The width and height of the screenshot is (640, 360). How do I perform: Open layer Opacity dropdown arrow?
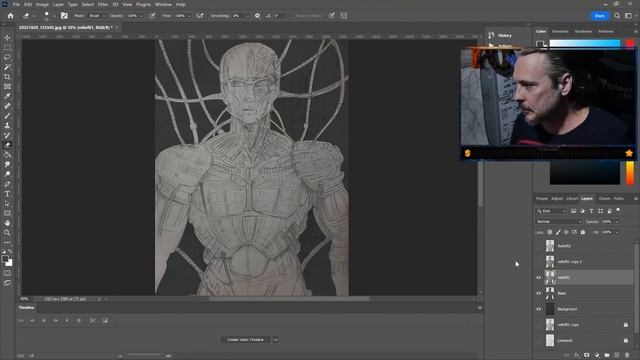(x=617, y=222)
